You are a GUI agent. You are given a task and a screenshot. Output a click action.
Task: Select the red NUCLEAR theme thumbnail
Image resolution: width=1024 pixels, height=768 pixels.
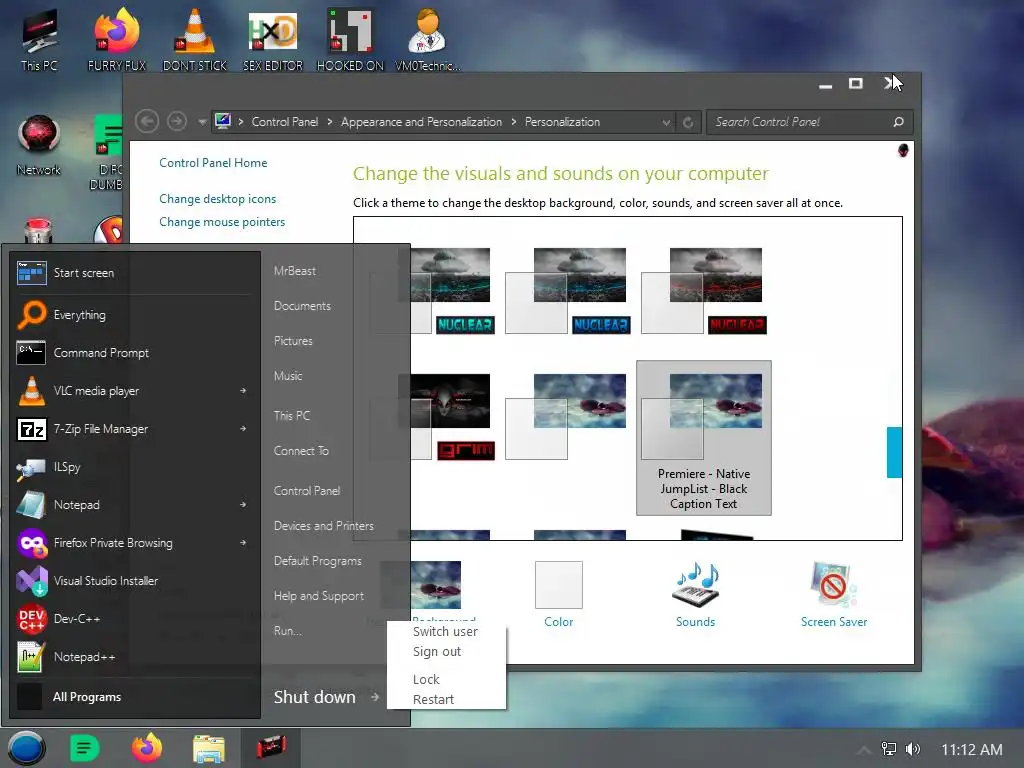[704, 291]
